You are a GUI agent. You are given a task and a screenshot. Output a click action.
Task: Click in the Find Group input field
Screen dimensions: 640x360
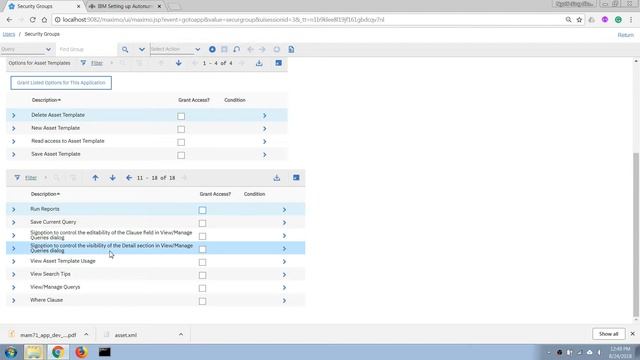(86, 49)
